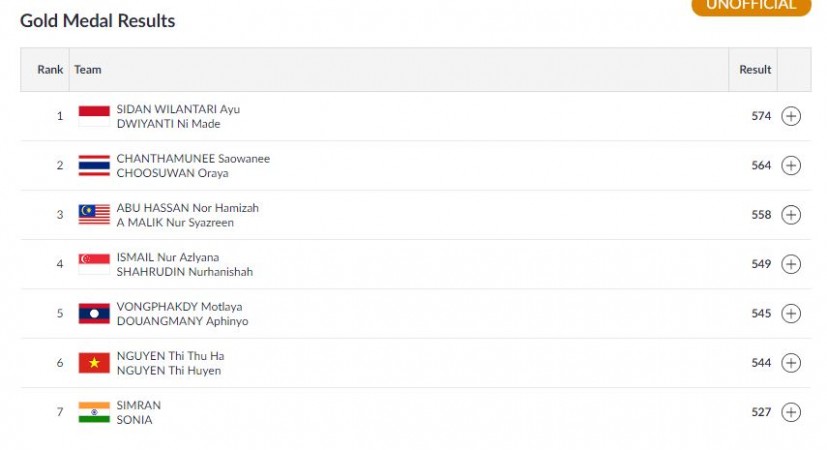Expand the Vietnam team row scoring 544
The image size is (827, 450).
791,363
